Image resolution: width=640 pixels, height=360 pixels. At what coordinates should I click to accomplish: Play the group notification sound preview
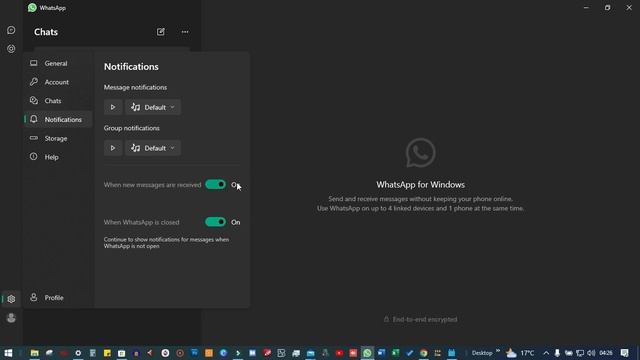click(113, 148)
